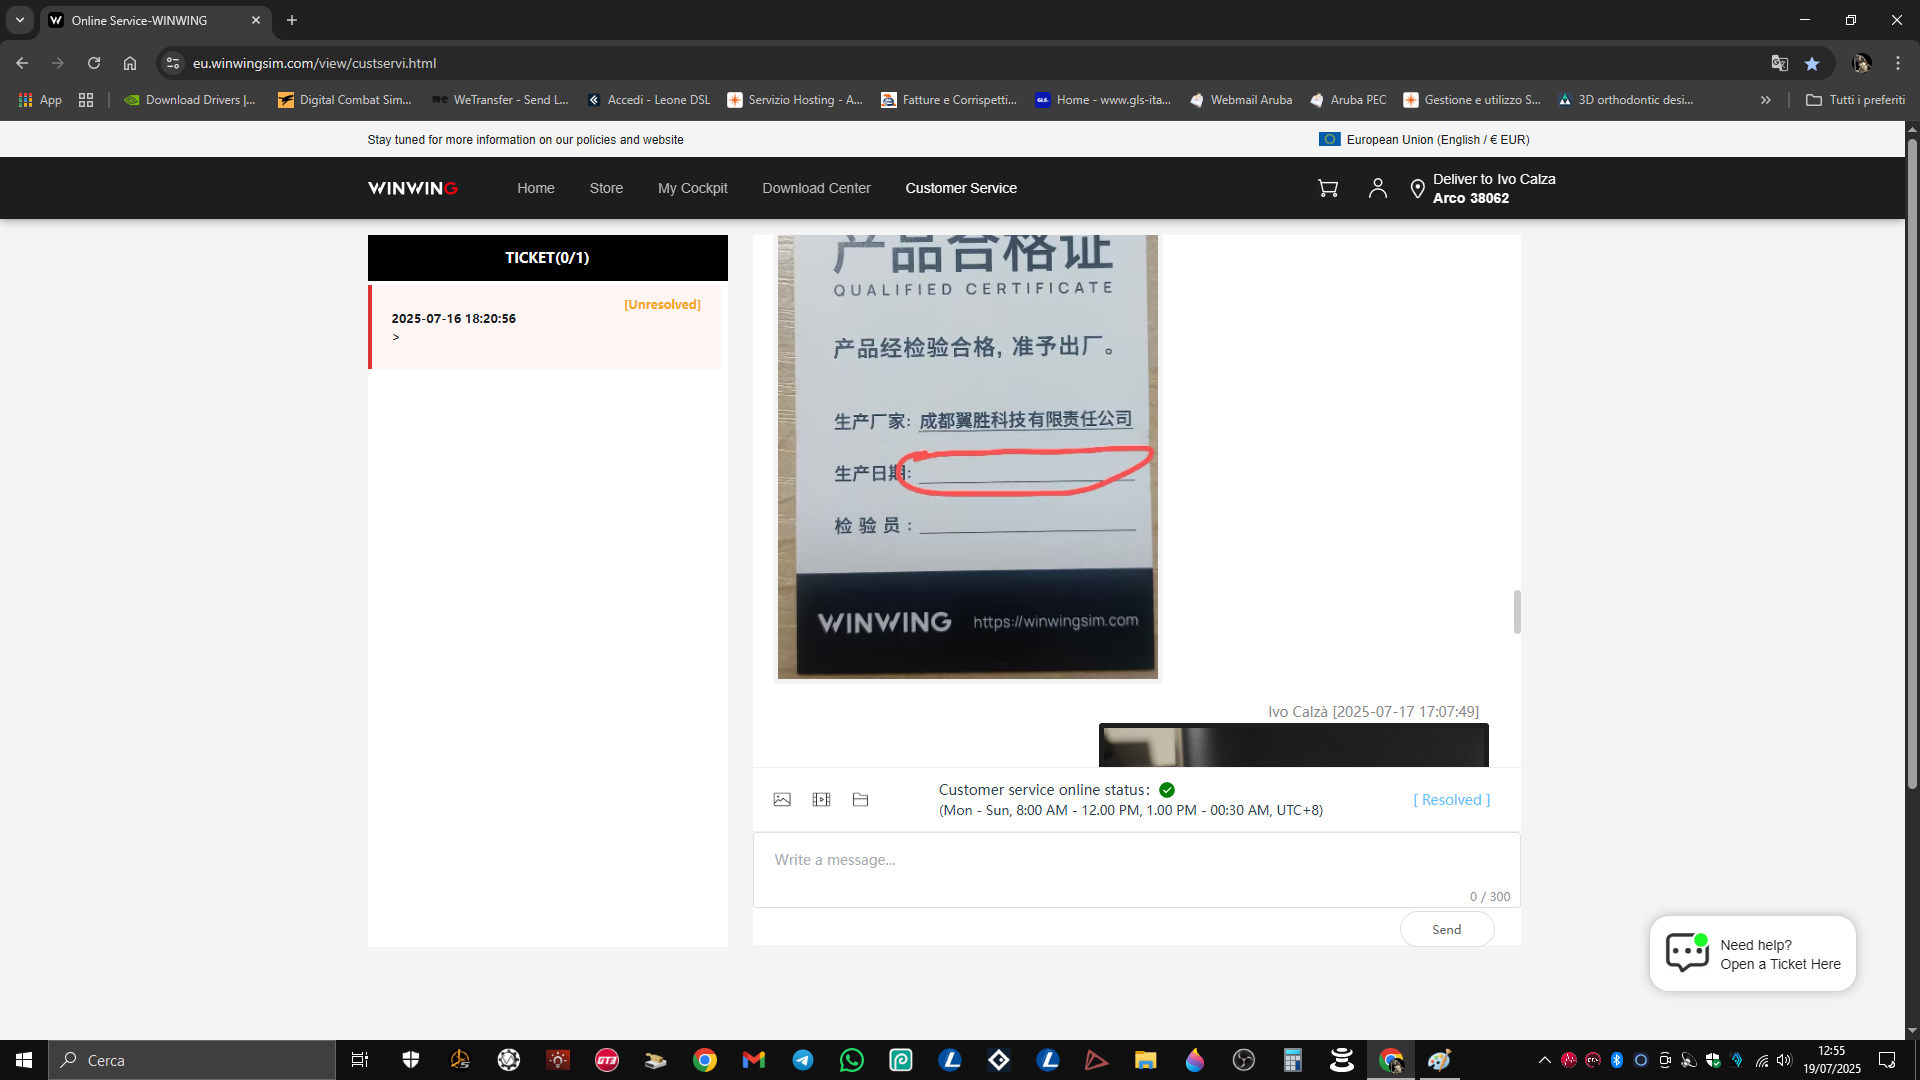Viewport: 1920px width, 1080px height.
Task: Reload the page
Action: pyautogui.click(x=94, y=63)
